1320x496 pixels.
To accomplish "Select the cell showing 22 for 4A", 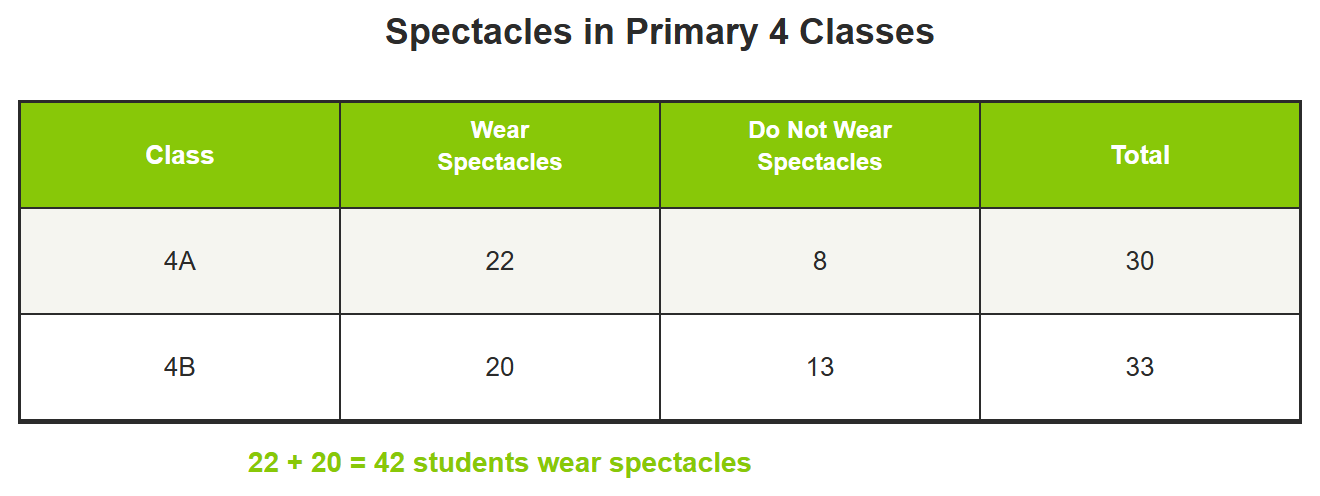I will (x=500, y=261).
